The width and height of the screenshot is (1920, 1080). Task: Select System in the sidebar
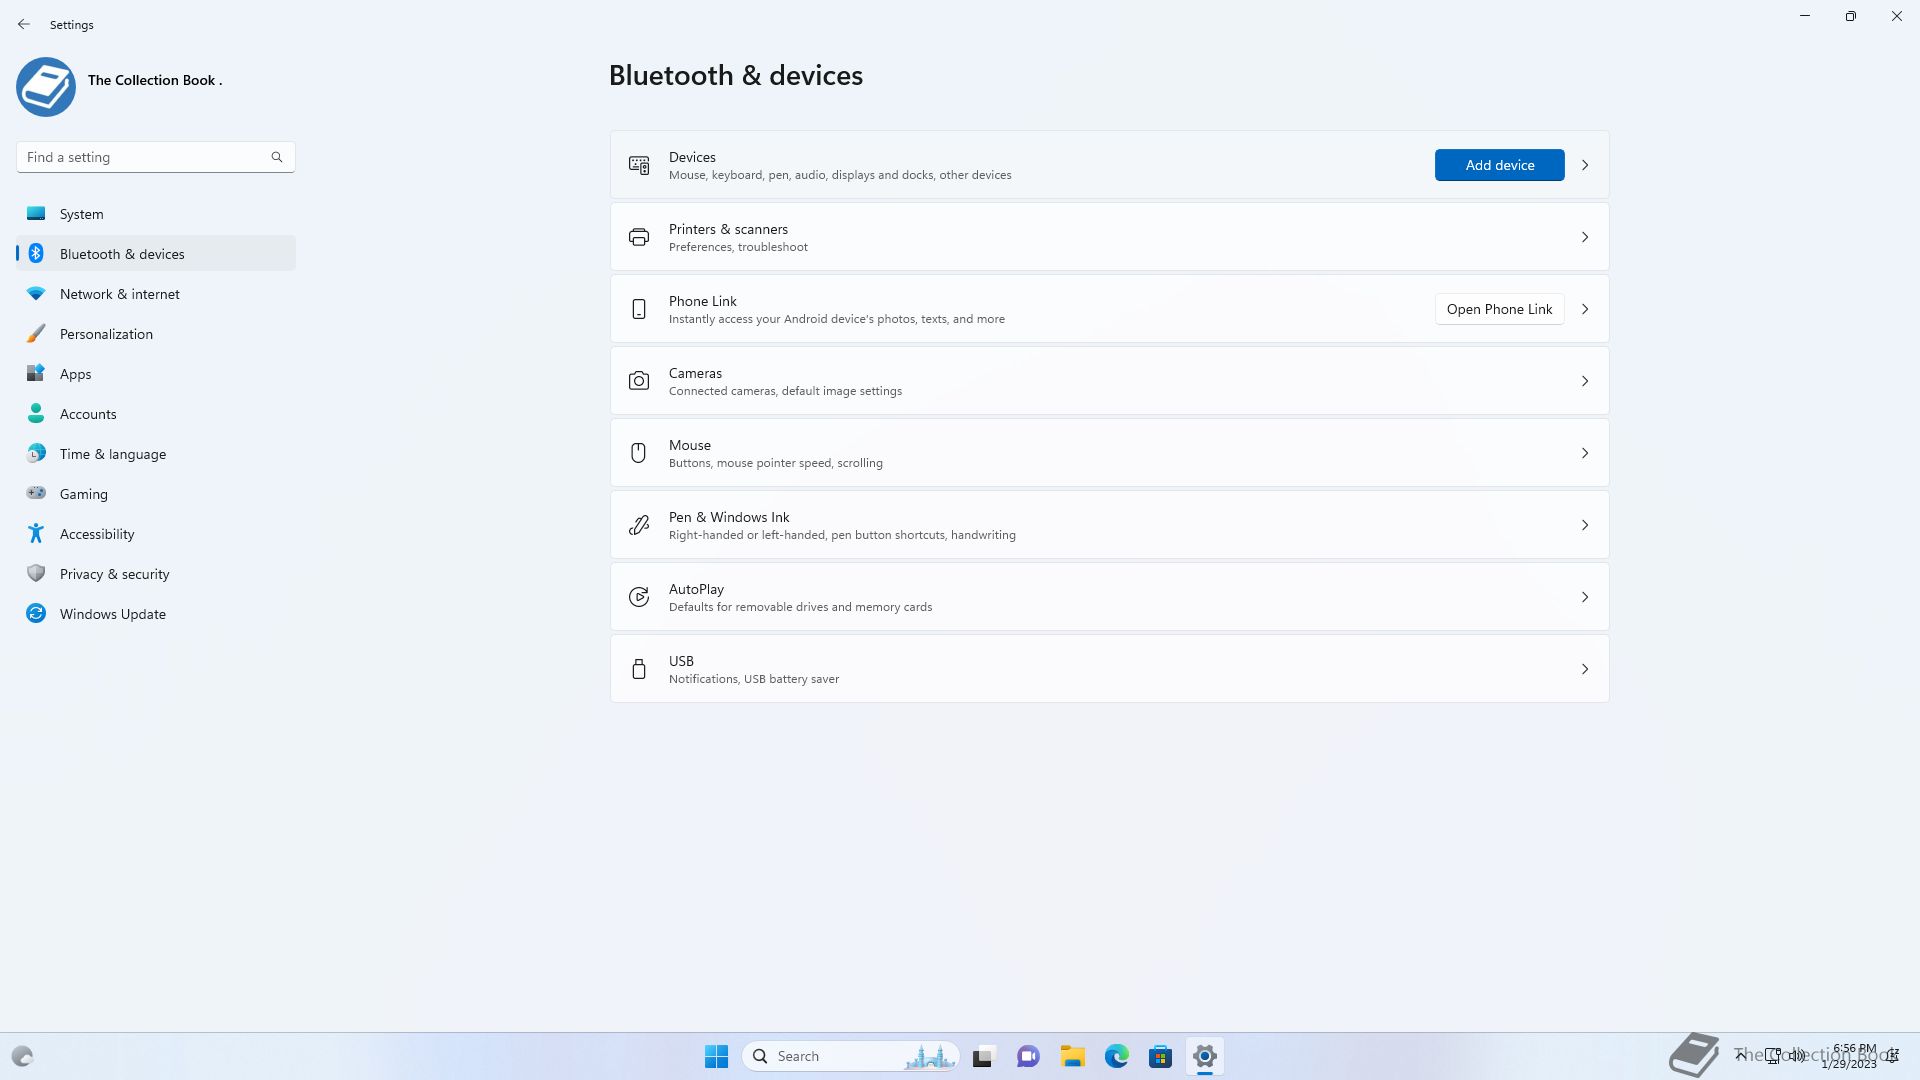coord(156,214)
